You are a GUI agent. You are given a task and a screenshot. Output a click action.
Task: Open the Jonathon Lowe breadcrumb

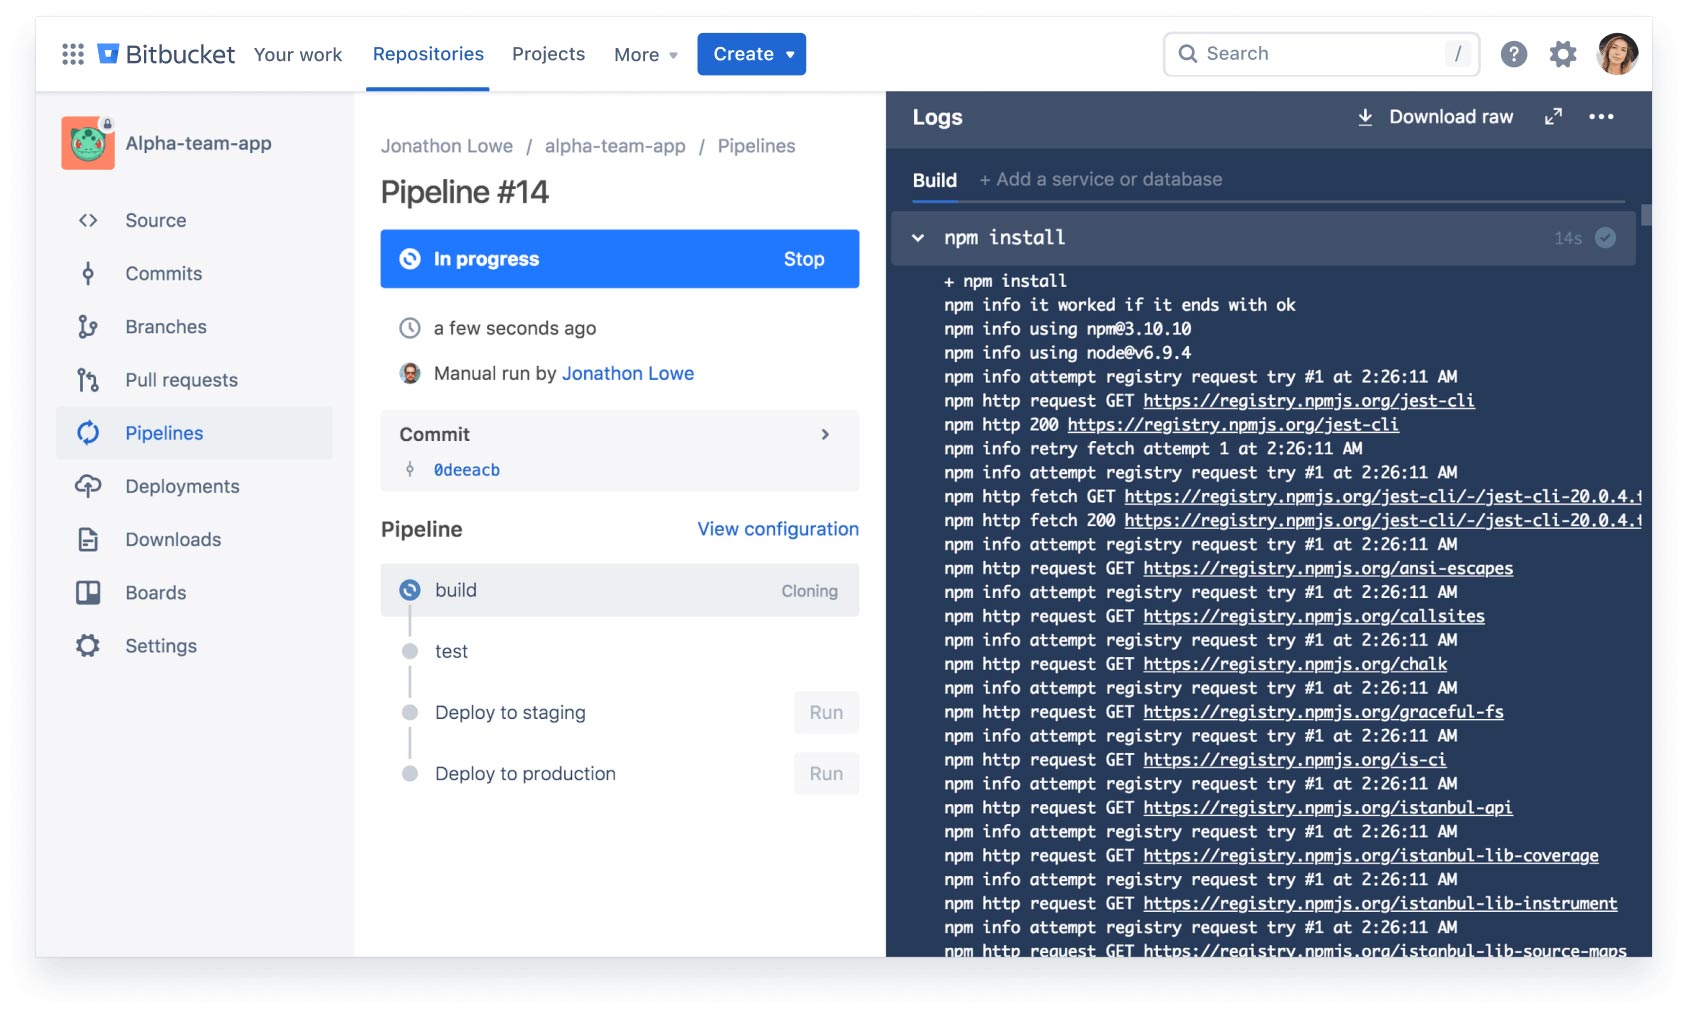point(447,146)
